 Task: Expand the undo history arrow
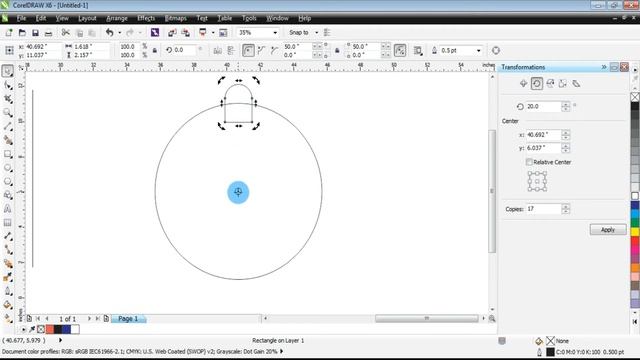coord(120,33)
